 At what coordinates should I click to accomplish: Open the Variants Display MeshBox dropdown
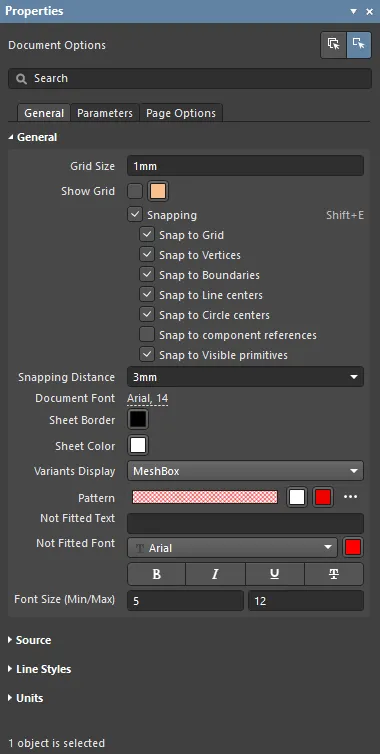245,471
